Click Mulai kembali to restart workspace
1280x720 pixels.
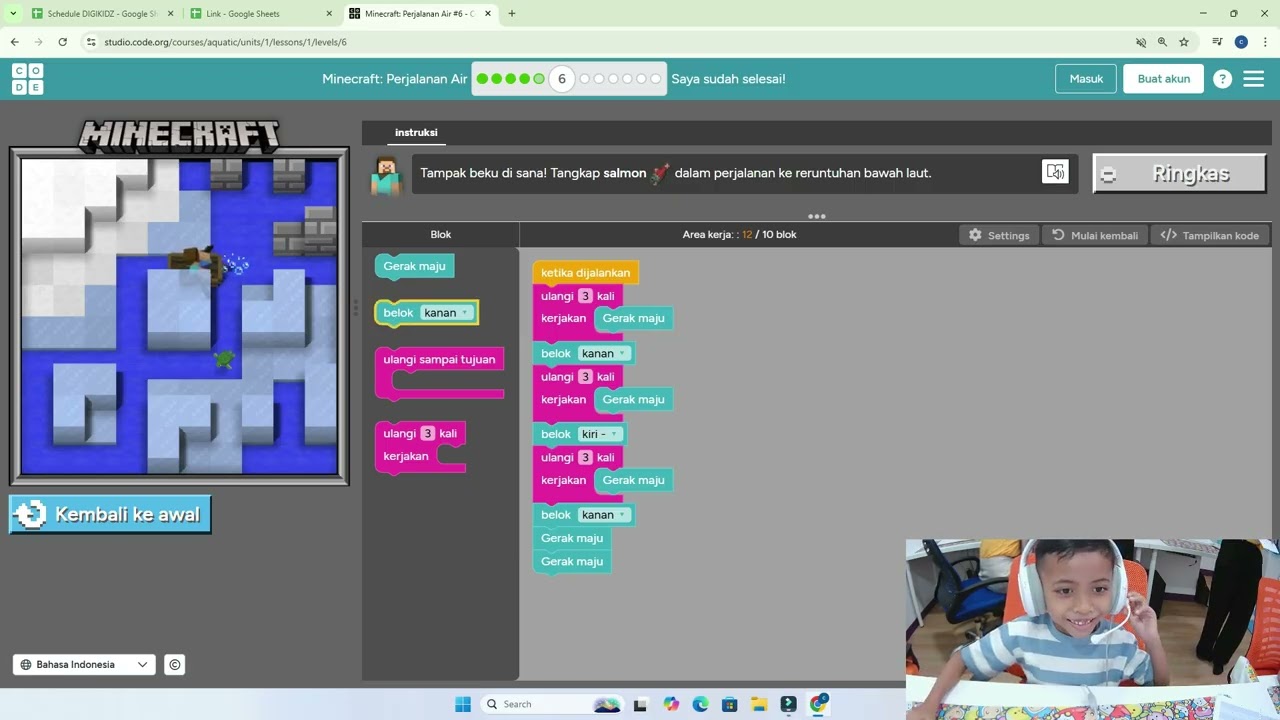(1095, 235)
